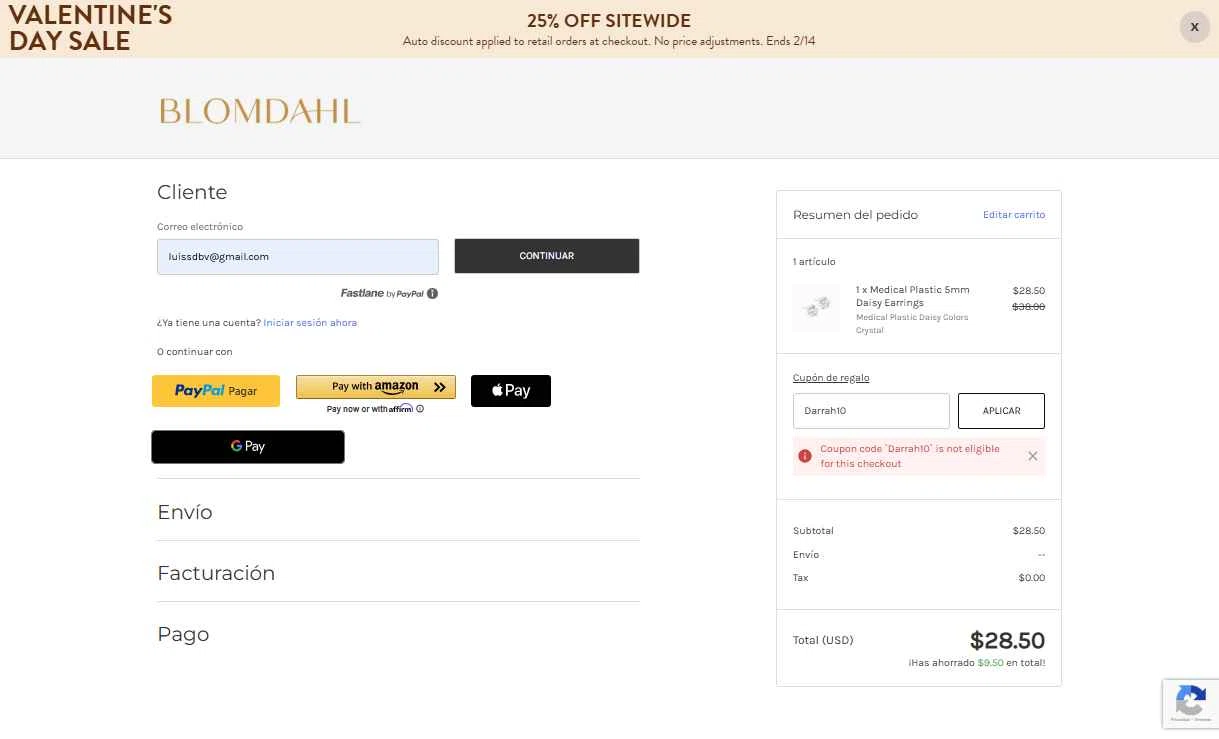Image resolution: width=1219 pixels, height=739 pixels.
Task: Select the Cliente section heading
Action: coord(192,192)
